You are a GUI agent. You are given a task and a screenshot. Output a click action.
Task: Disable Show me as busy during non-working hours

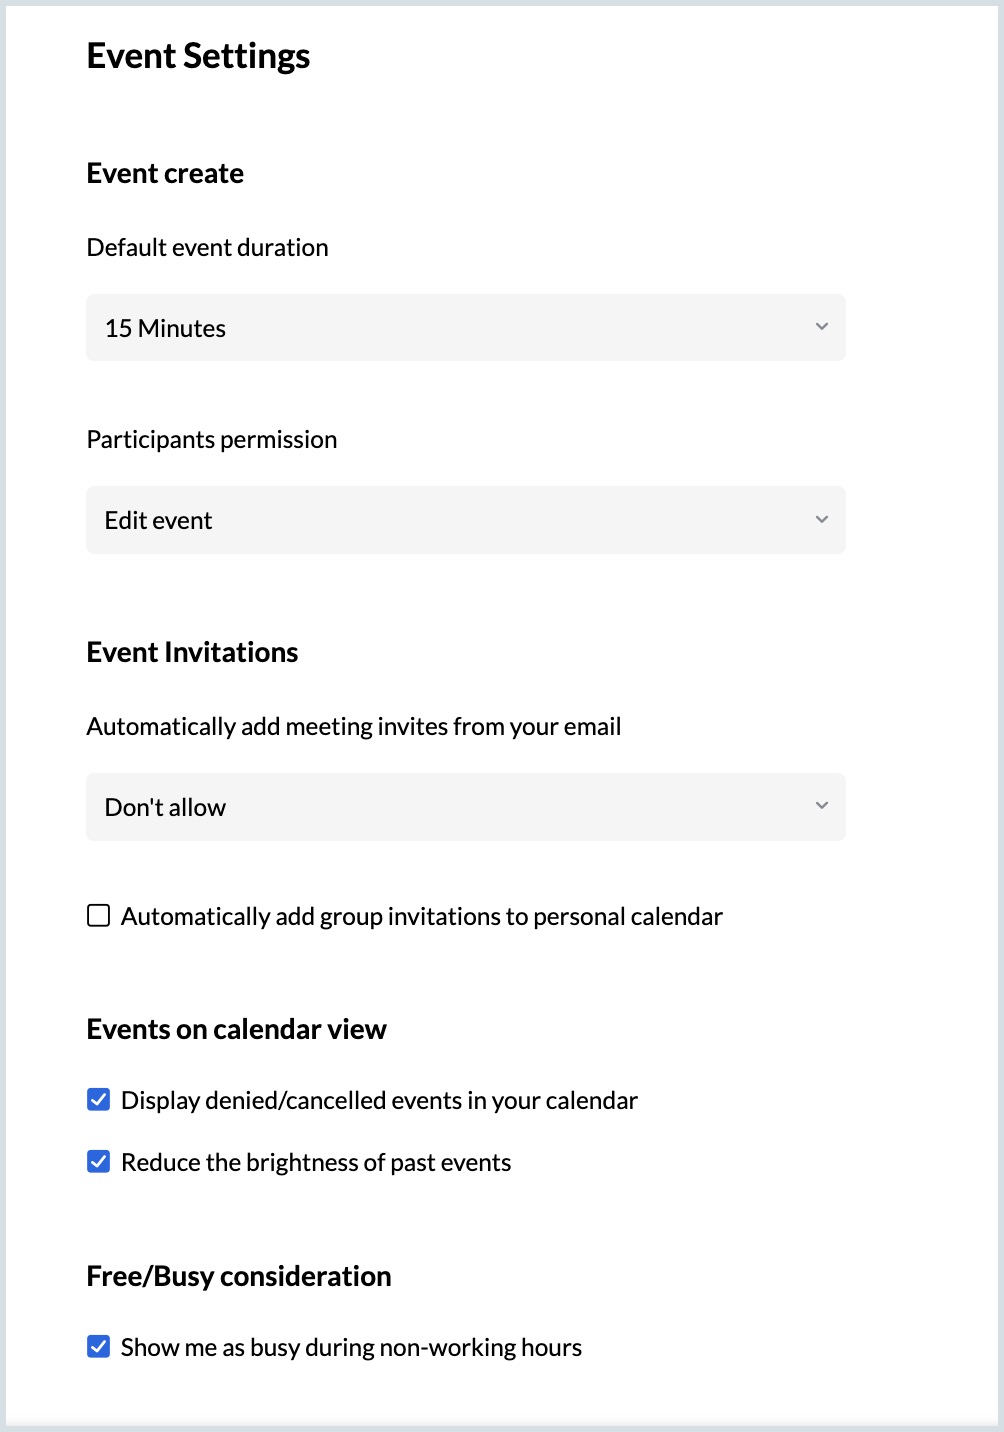(x=98, y=1347)
